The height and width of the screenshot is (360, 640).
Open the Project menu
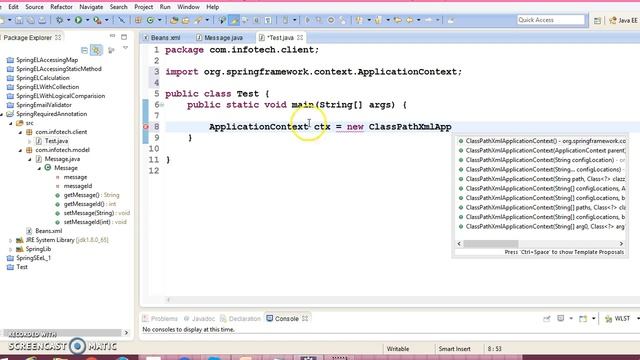tap(144, 7)
